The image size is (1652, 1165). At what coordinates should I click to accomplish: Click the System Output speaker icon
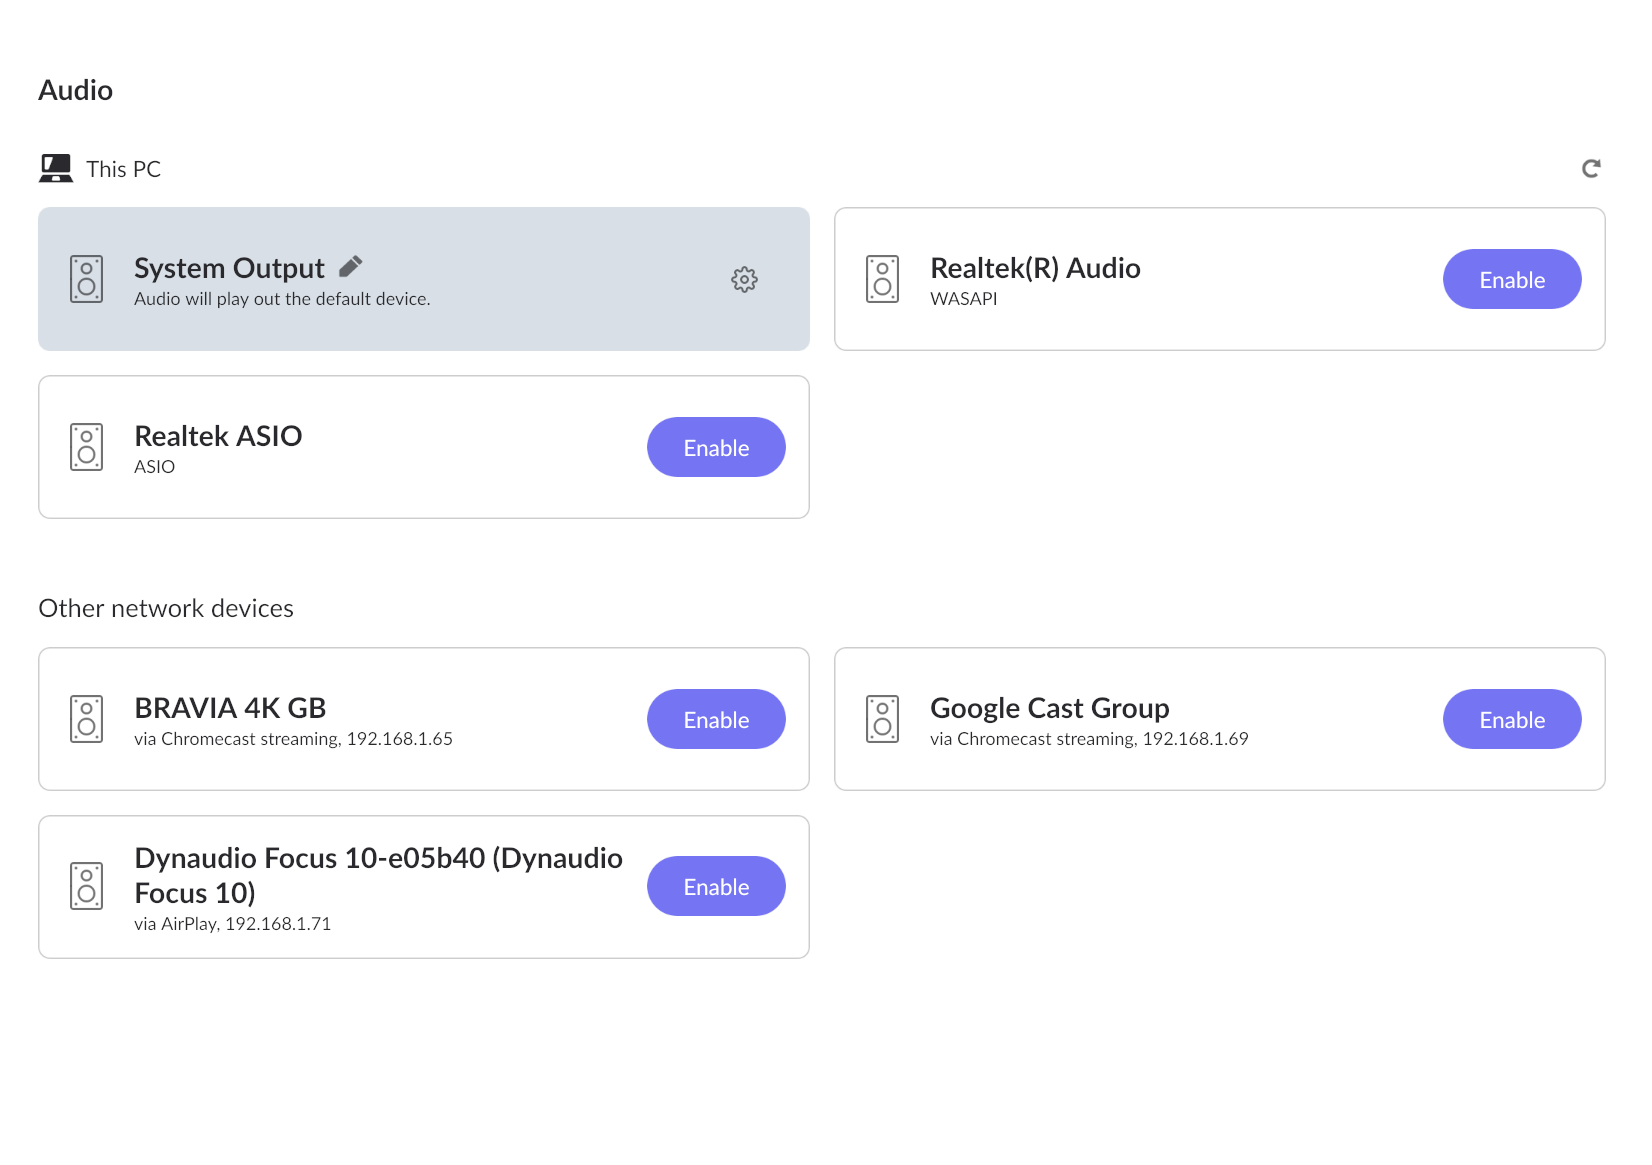tap(87, 279)
